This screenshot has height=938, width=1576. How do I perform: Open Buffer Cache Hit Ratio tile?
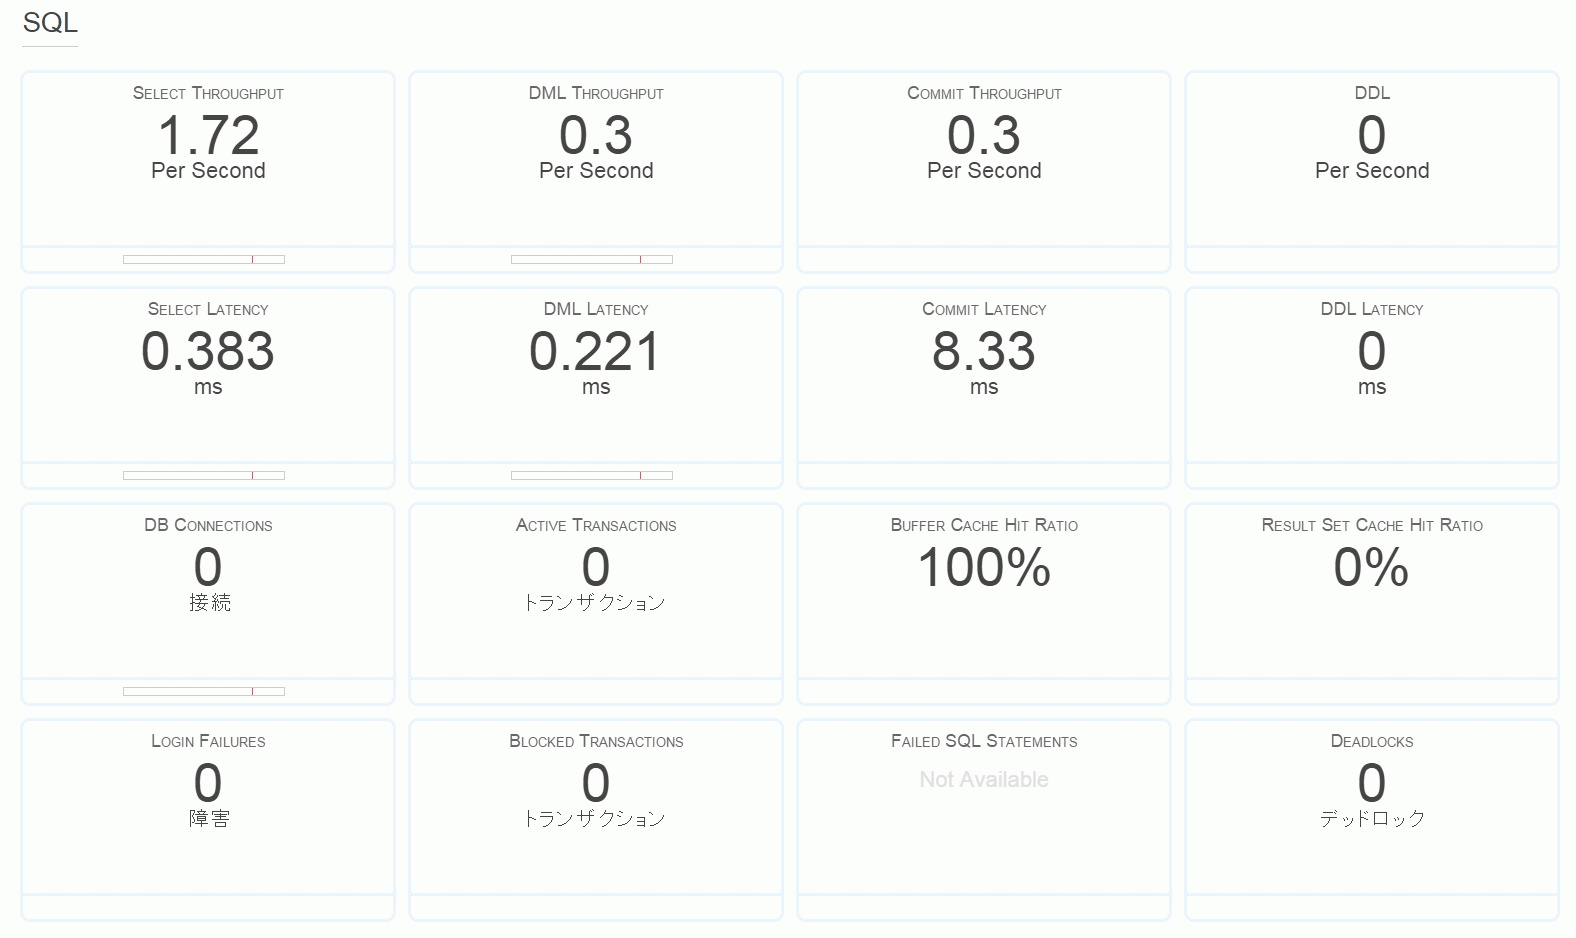click(x=984, y=603)
